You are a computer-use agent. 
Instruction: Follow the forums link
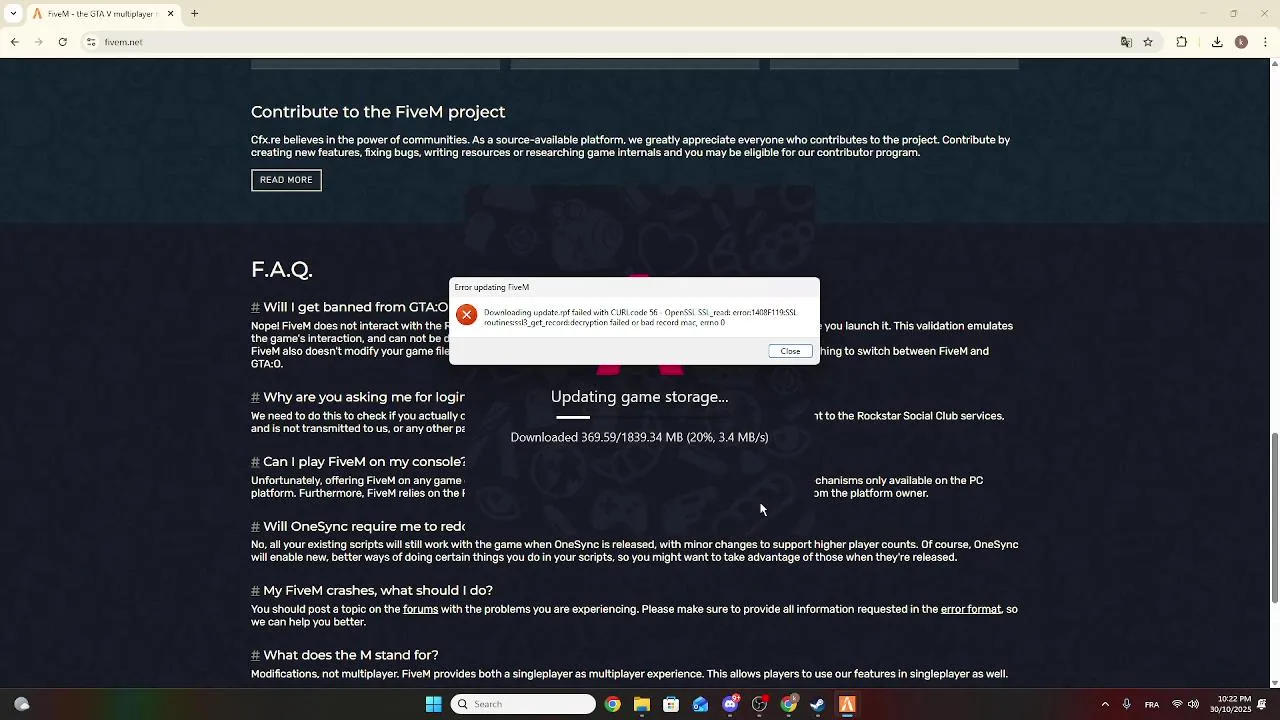tap(420, 609)
